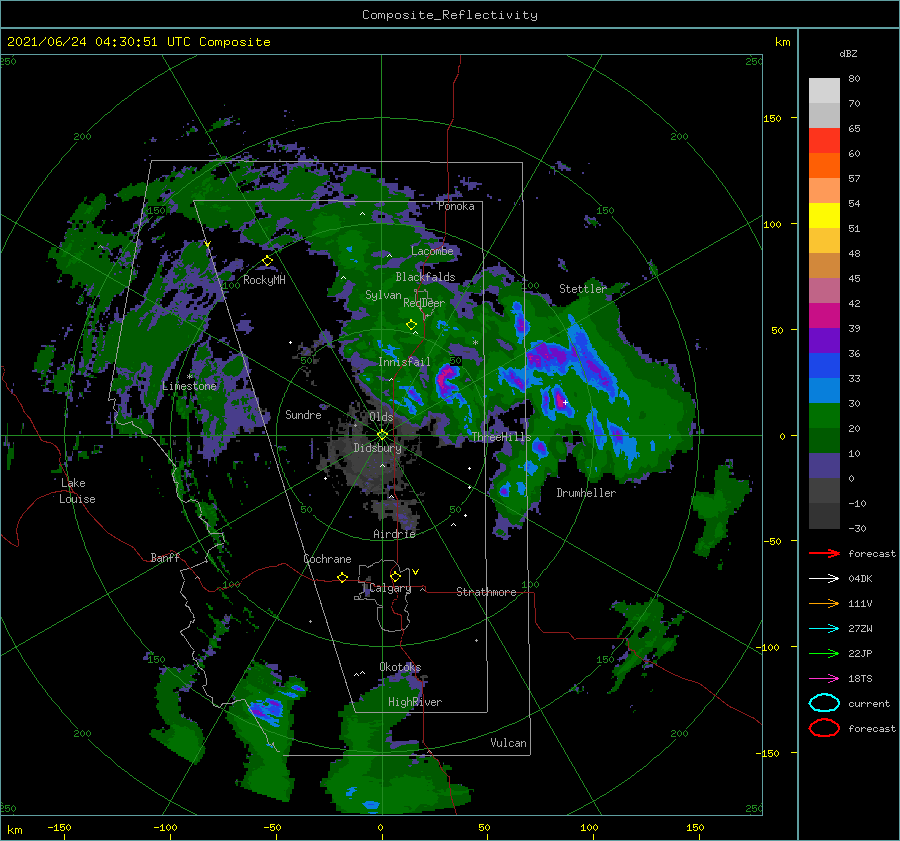Click the Limestone label

pyautogui.click(x=189, y=386)
